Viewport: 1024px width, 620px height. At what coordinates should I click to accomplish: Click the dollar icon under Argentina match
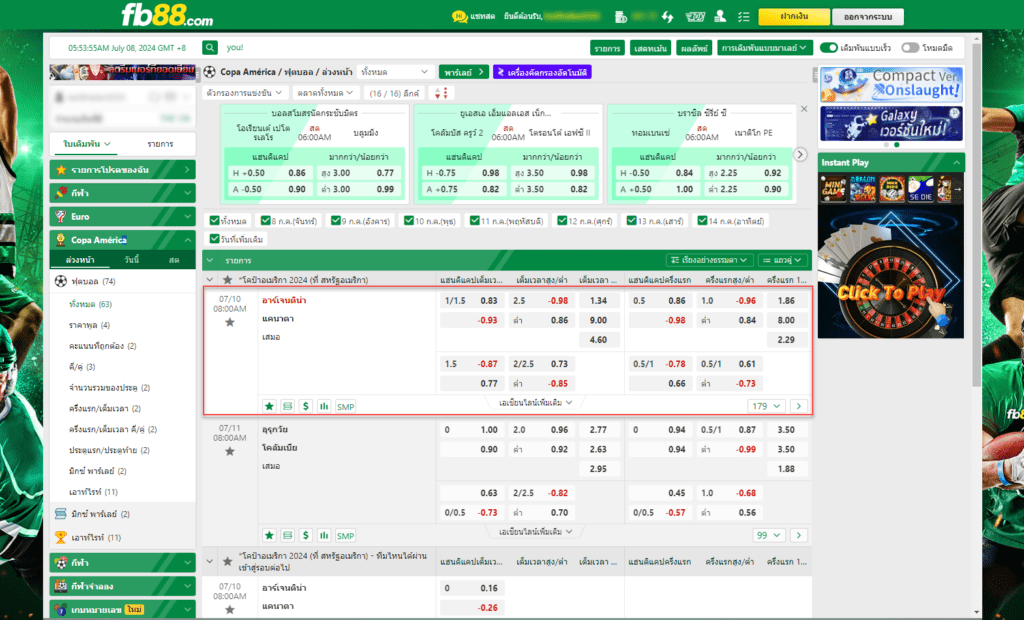tap(306, 406)
